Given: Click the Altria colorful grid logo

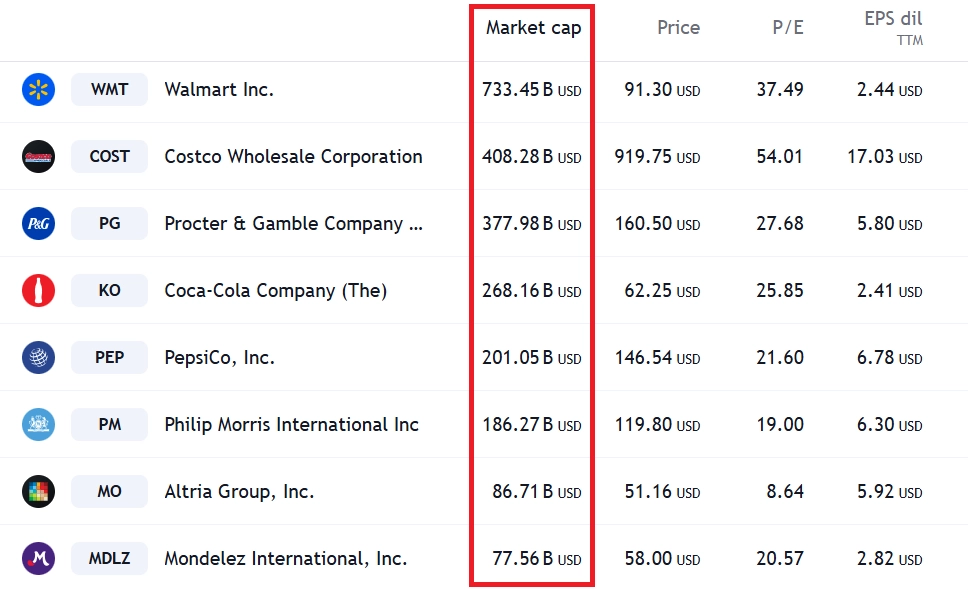Looking at the screenshot, I should pos(38,491).
